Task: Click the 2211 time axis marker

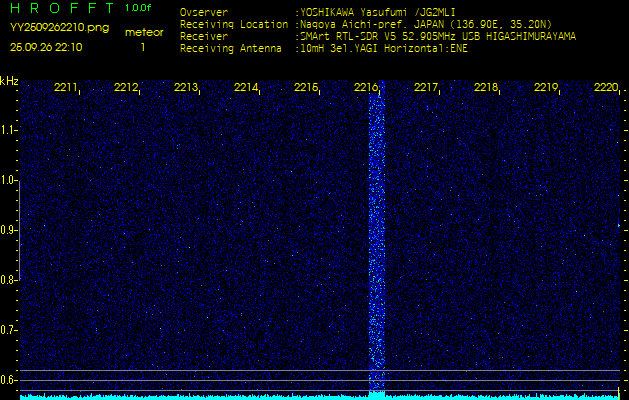Action: (65, 87)
